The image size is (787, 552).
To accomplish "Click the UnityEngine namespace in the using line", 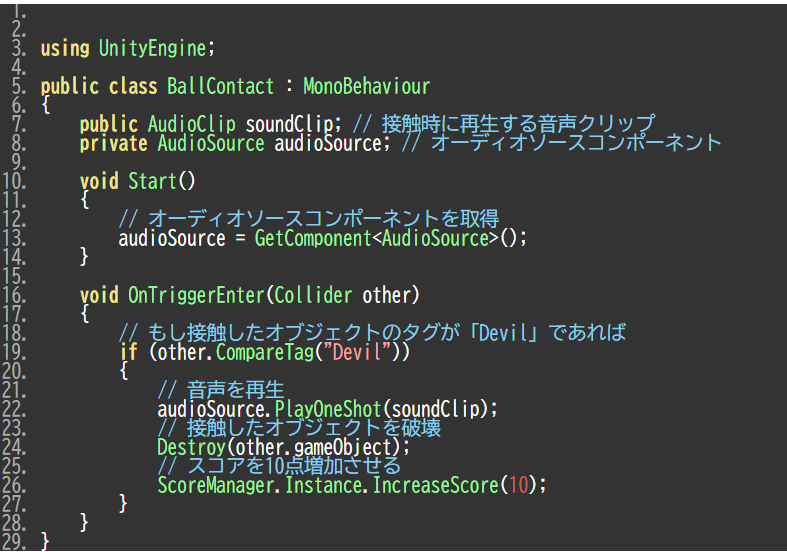I will 153,48.
